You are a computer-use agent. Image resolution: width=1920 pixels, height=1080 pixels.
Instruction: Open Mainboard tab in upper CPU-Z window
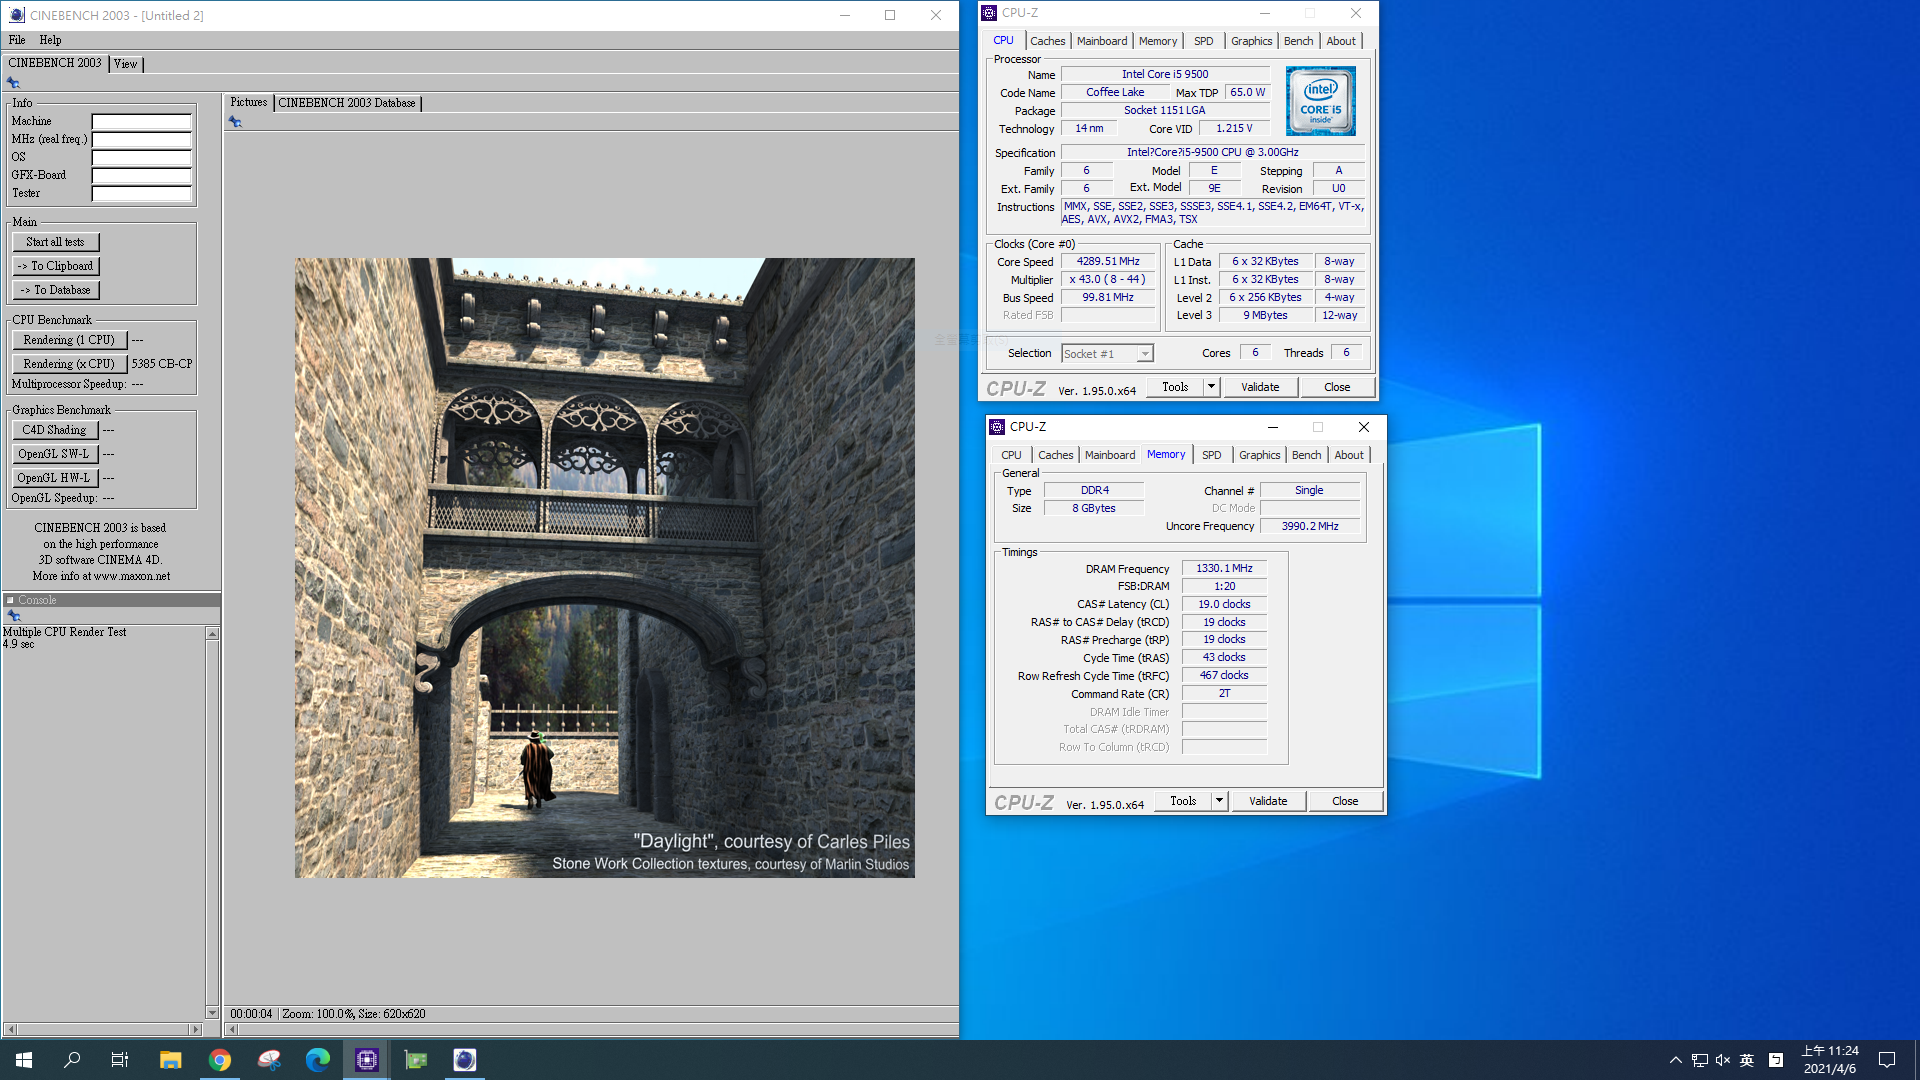click(x=1102, y=41)
